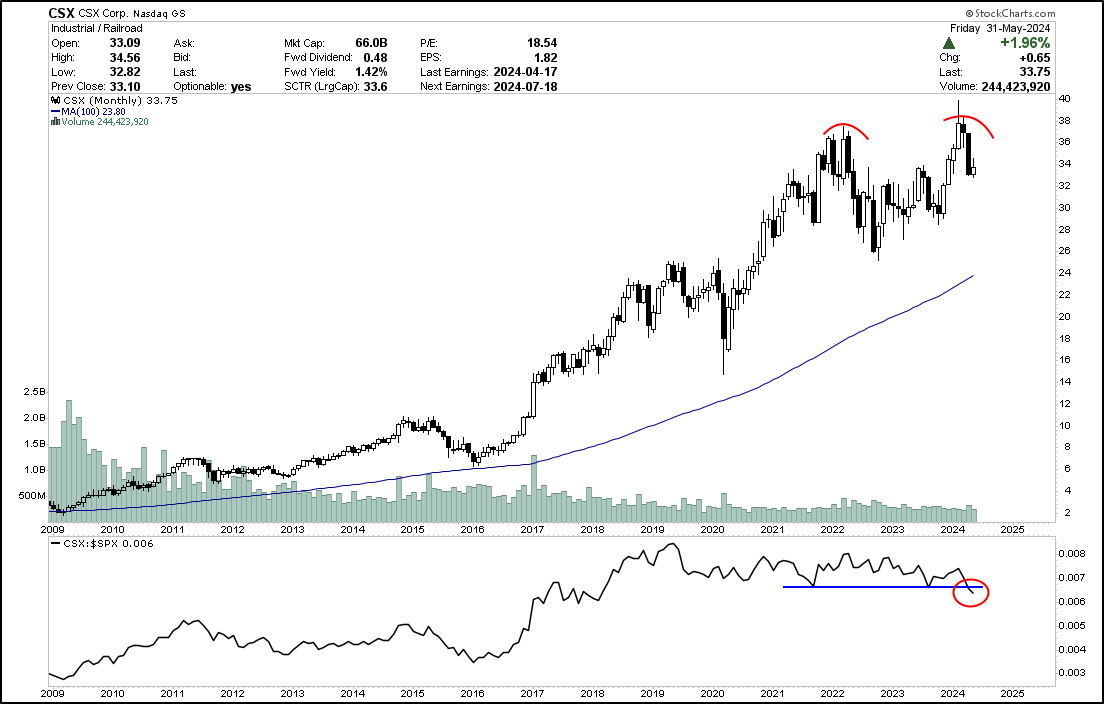Click the green up-triangle change indicator

pos(949,43)
